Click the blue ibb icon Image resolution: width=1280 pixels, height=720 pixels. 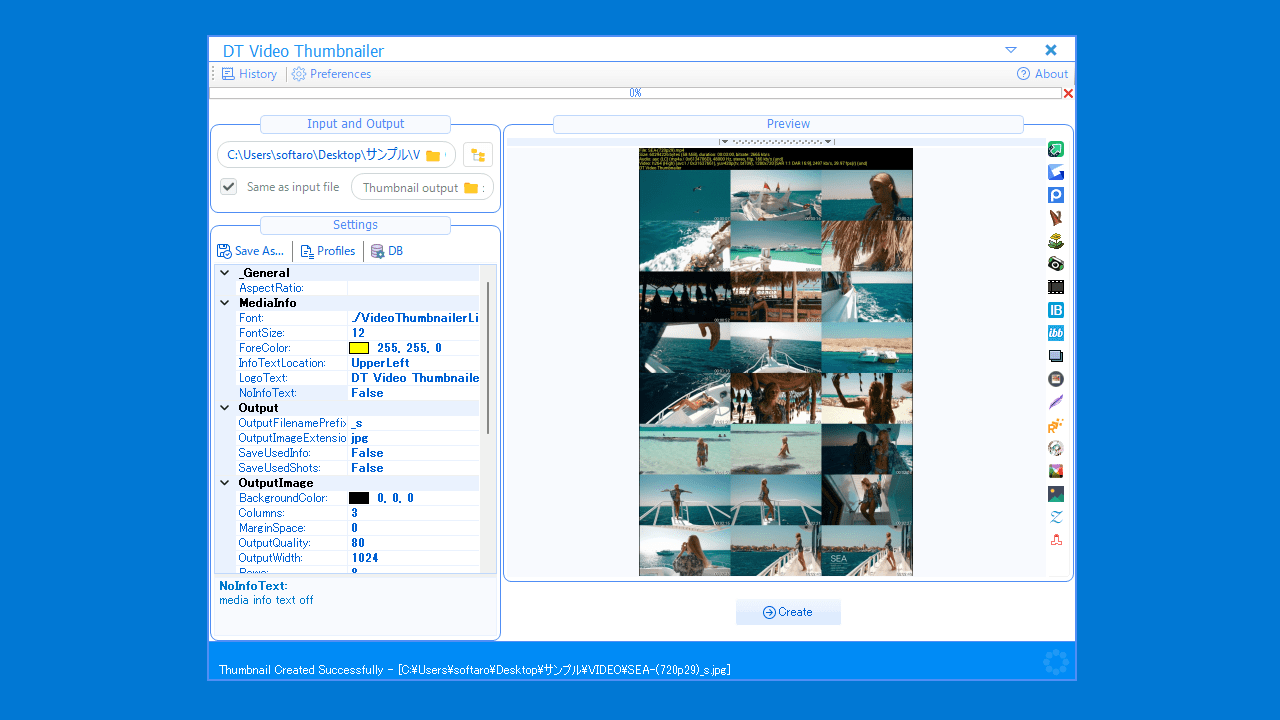1055,333
